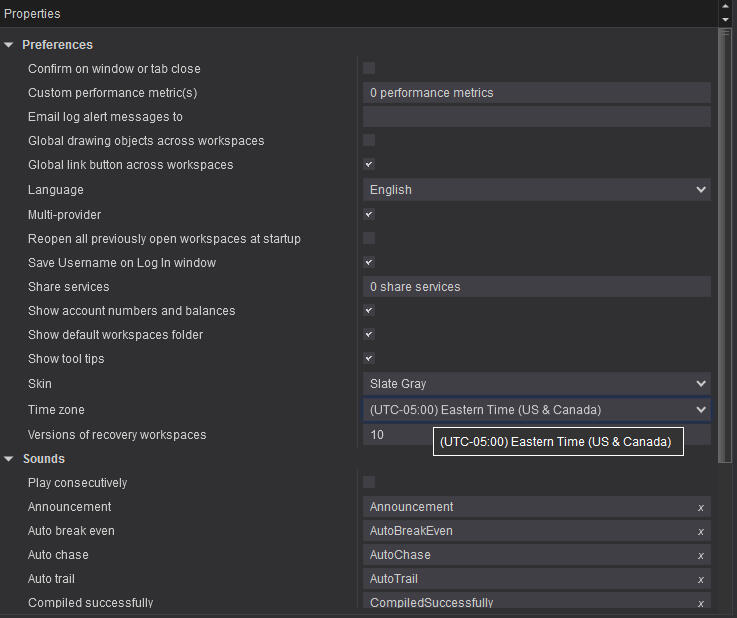Toggle Show tool tips checkbox
The height and width of the screenshot is (618, 737).
pyautogui.click(x=369, y=358)
